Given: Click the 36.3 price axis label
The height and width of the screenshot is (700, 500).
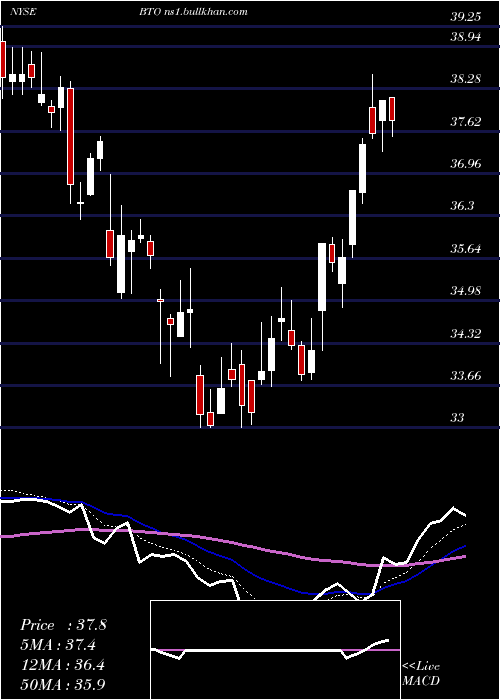Looking at the screenshot, I should click(x=462, y=207).
